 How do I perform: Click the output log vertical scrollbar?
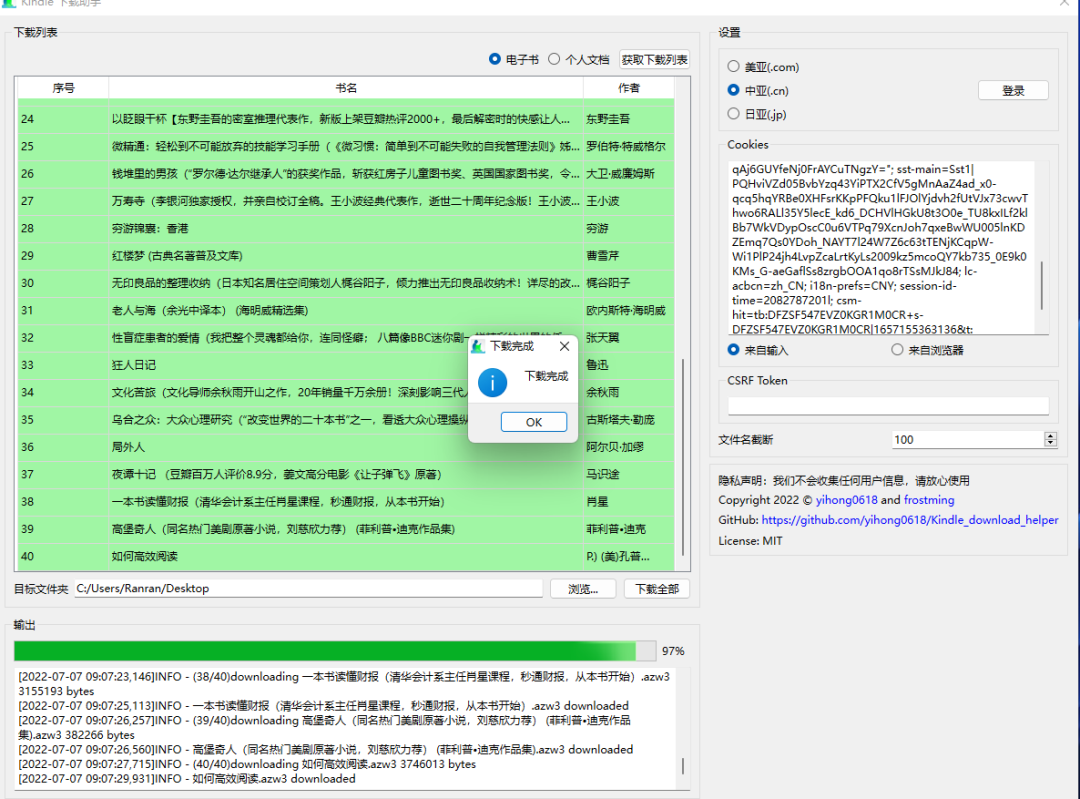683,766
